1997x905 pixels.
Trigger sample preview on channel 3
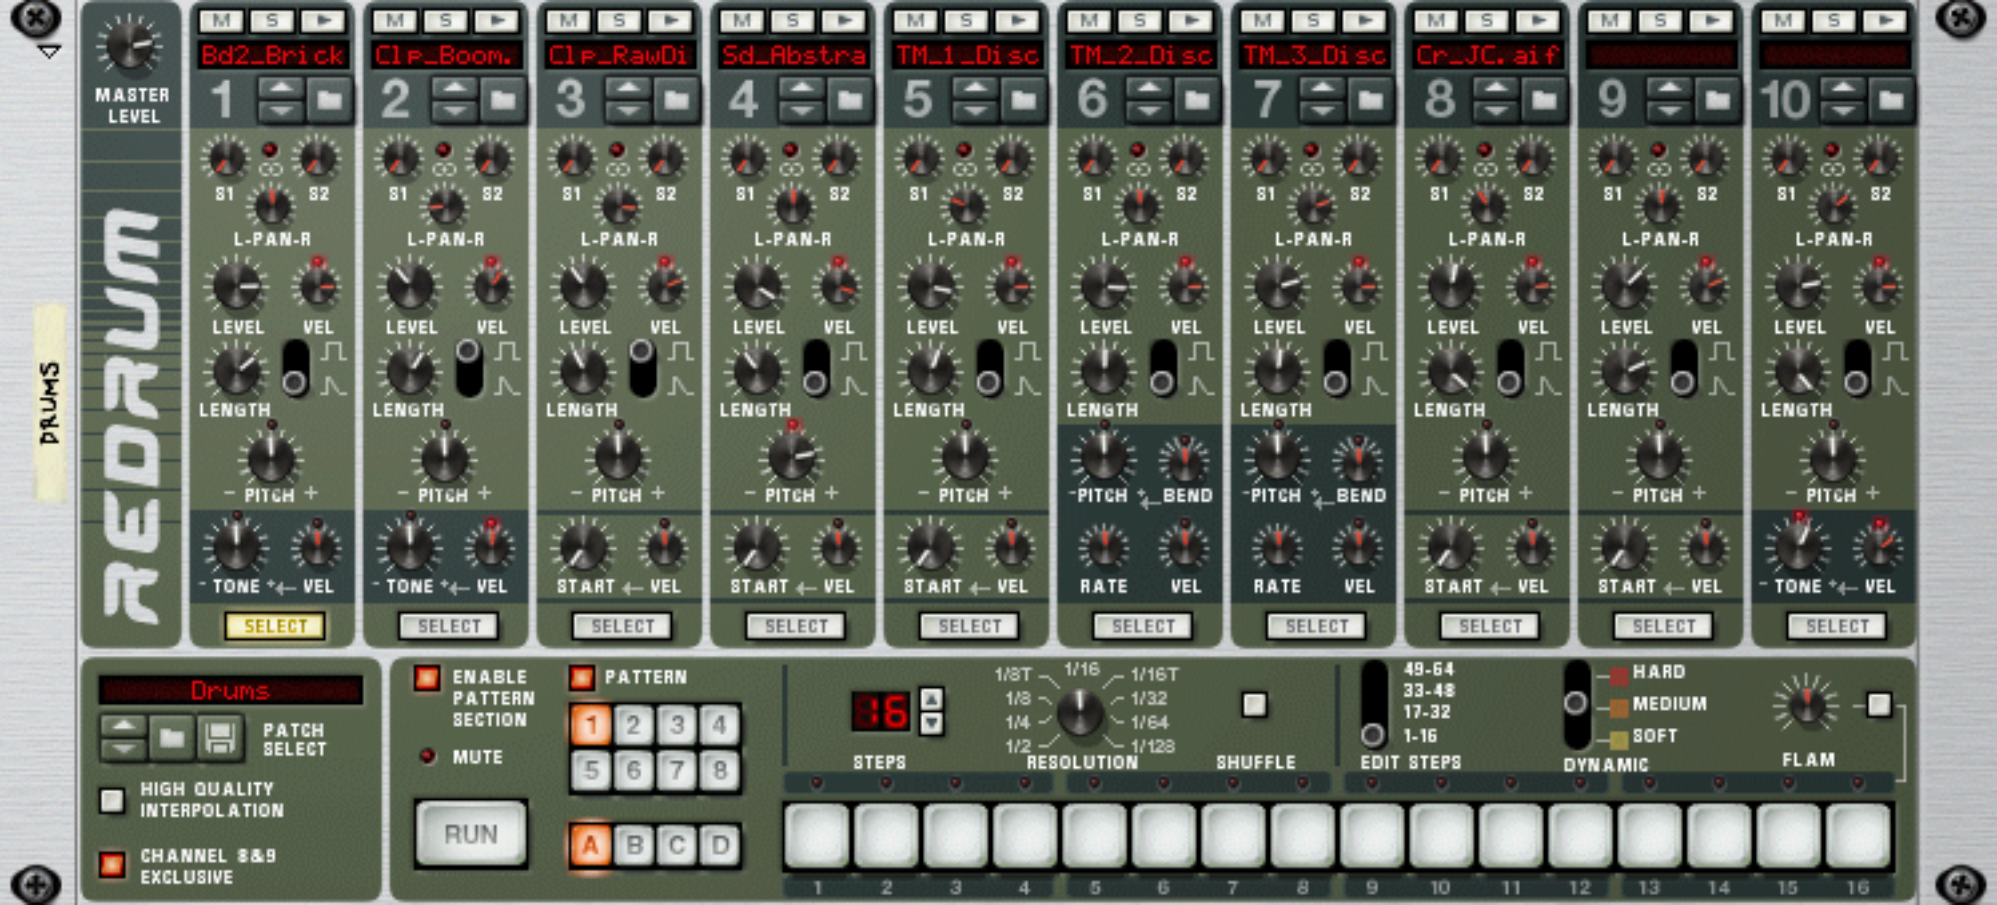pyautogui.click(x=671, y=21)
